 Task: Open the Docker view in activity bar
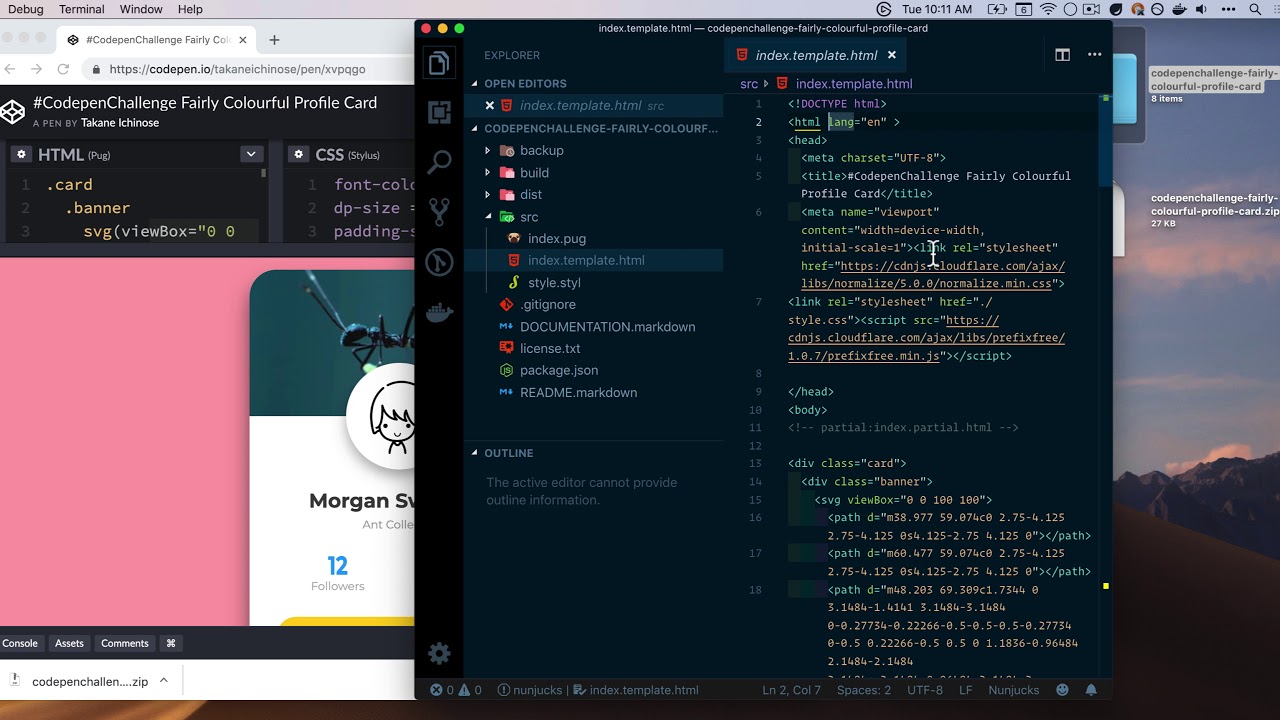point(439,313)
